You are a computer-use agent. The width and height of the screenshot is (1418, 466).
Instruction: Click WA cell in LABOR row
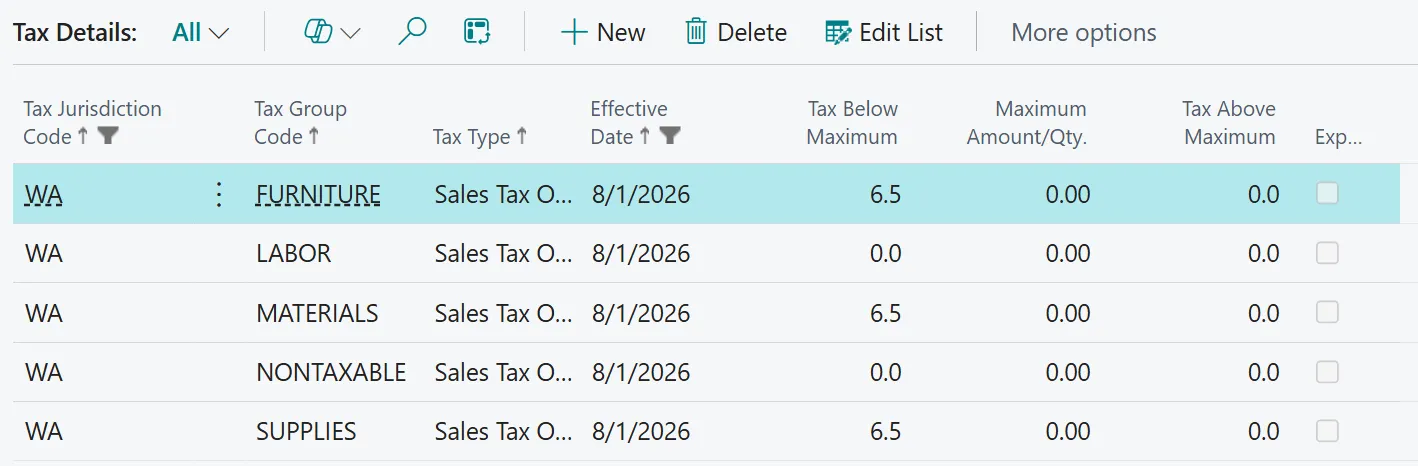pyautogui.click(x=44, y=254)
